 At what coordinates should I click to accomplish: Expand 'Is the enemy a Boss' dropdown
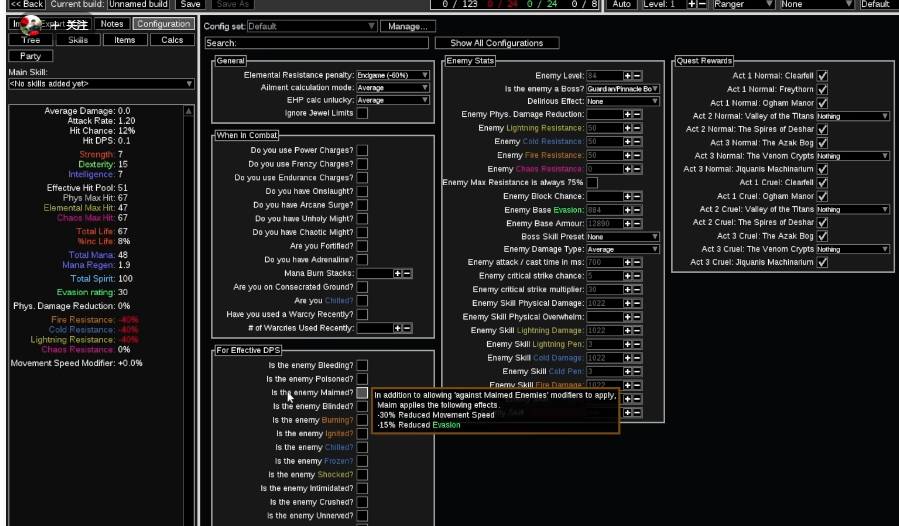pyautogui.click(x=623, y=89)
